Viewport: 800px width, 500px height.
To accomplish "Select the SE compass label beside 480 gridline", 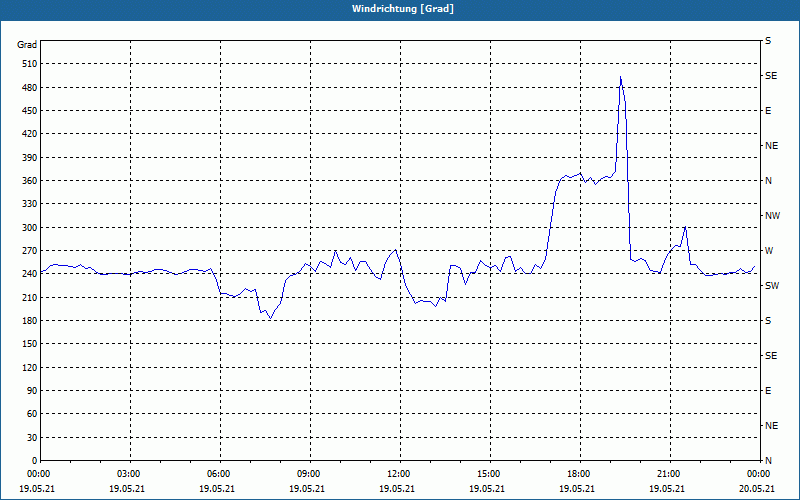I will 771,76.
